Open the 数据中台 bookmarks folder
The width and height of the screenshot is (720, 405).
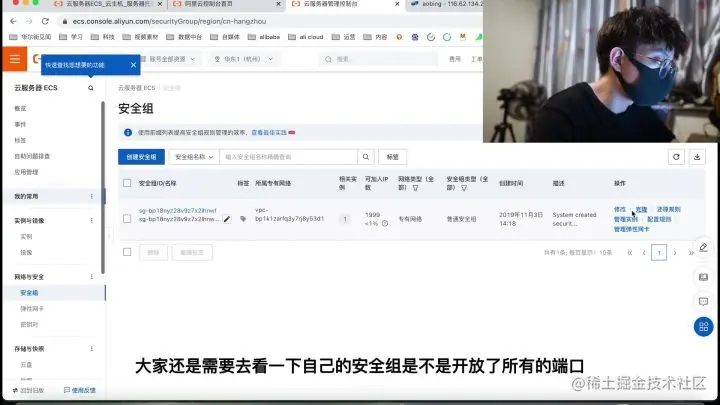point(184,37)
